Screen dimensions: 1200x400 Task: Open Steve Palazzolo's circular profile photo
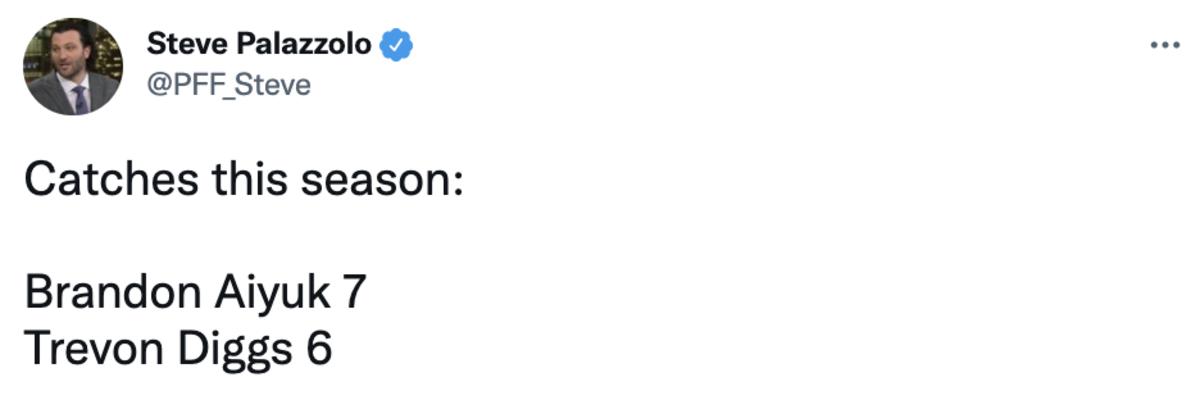pos(74,66)
